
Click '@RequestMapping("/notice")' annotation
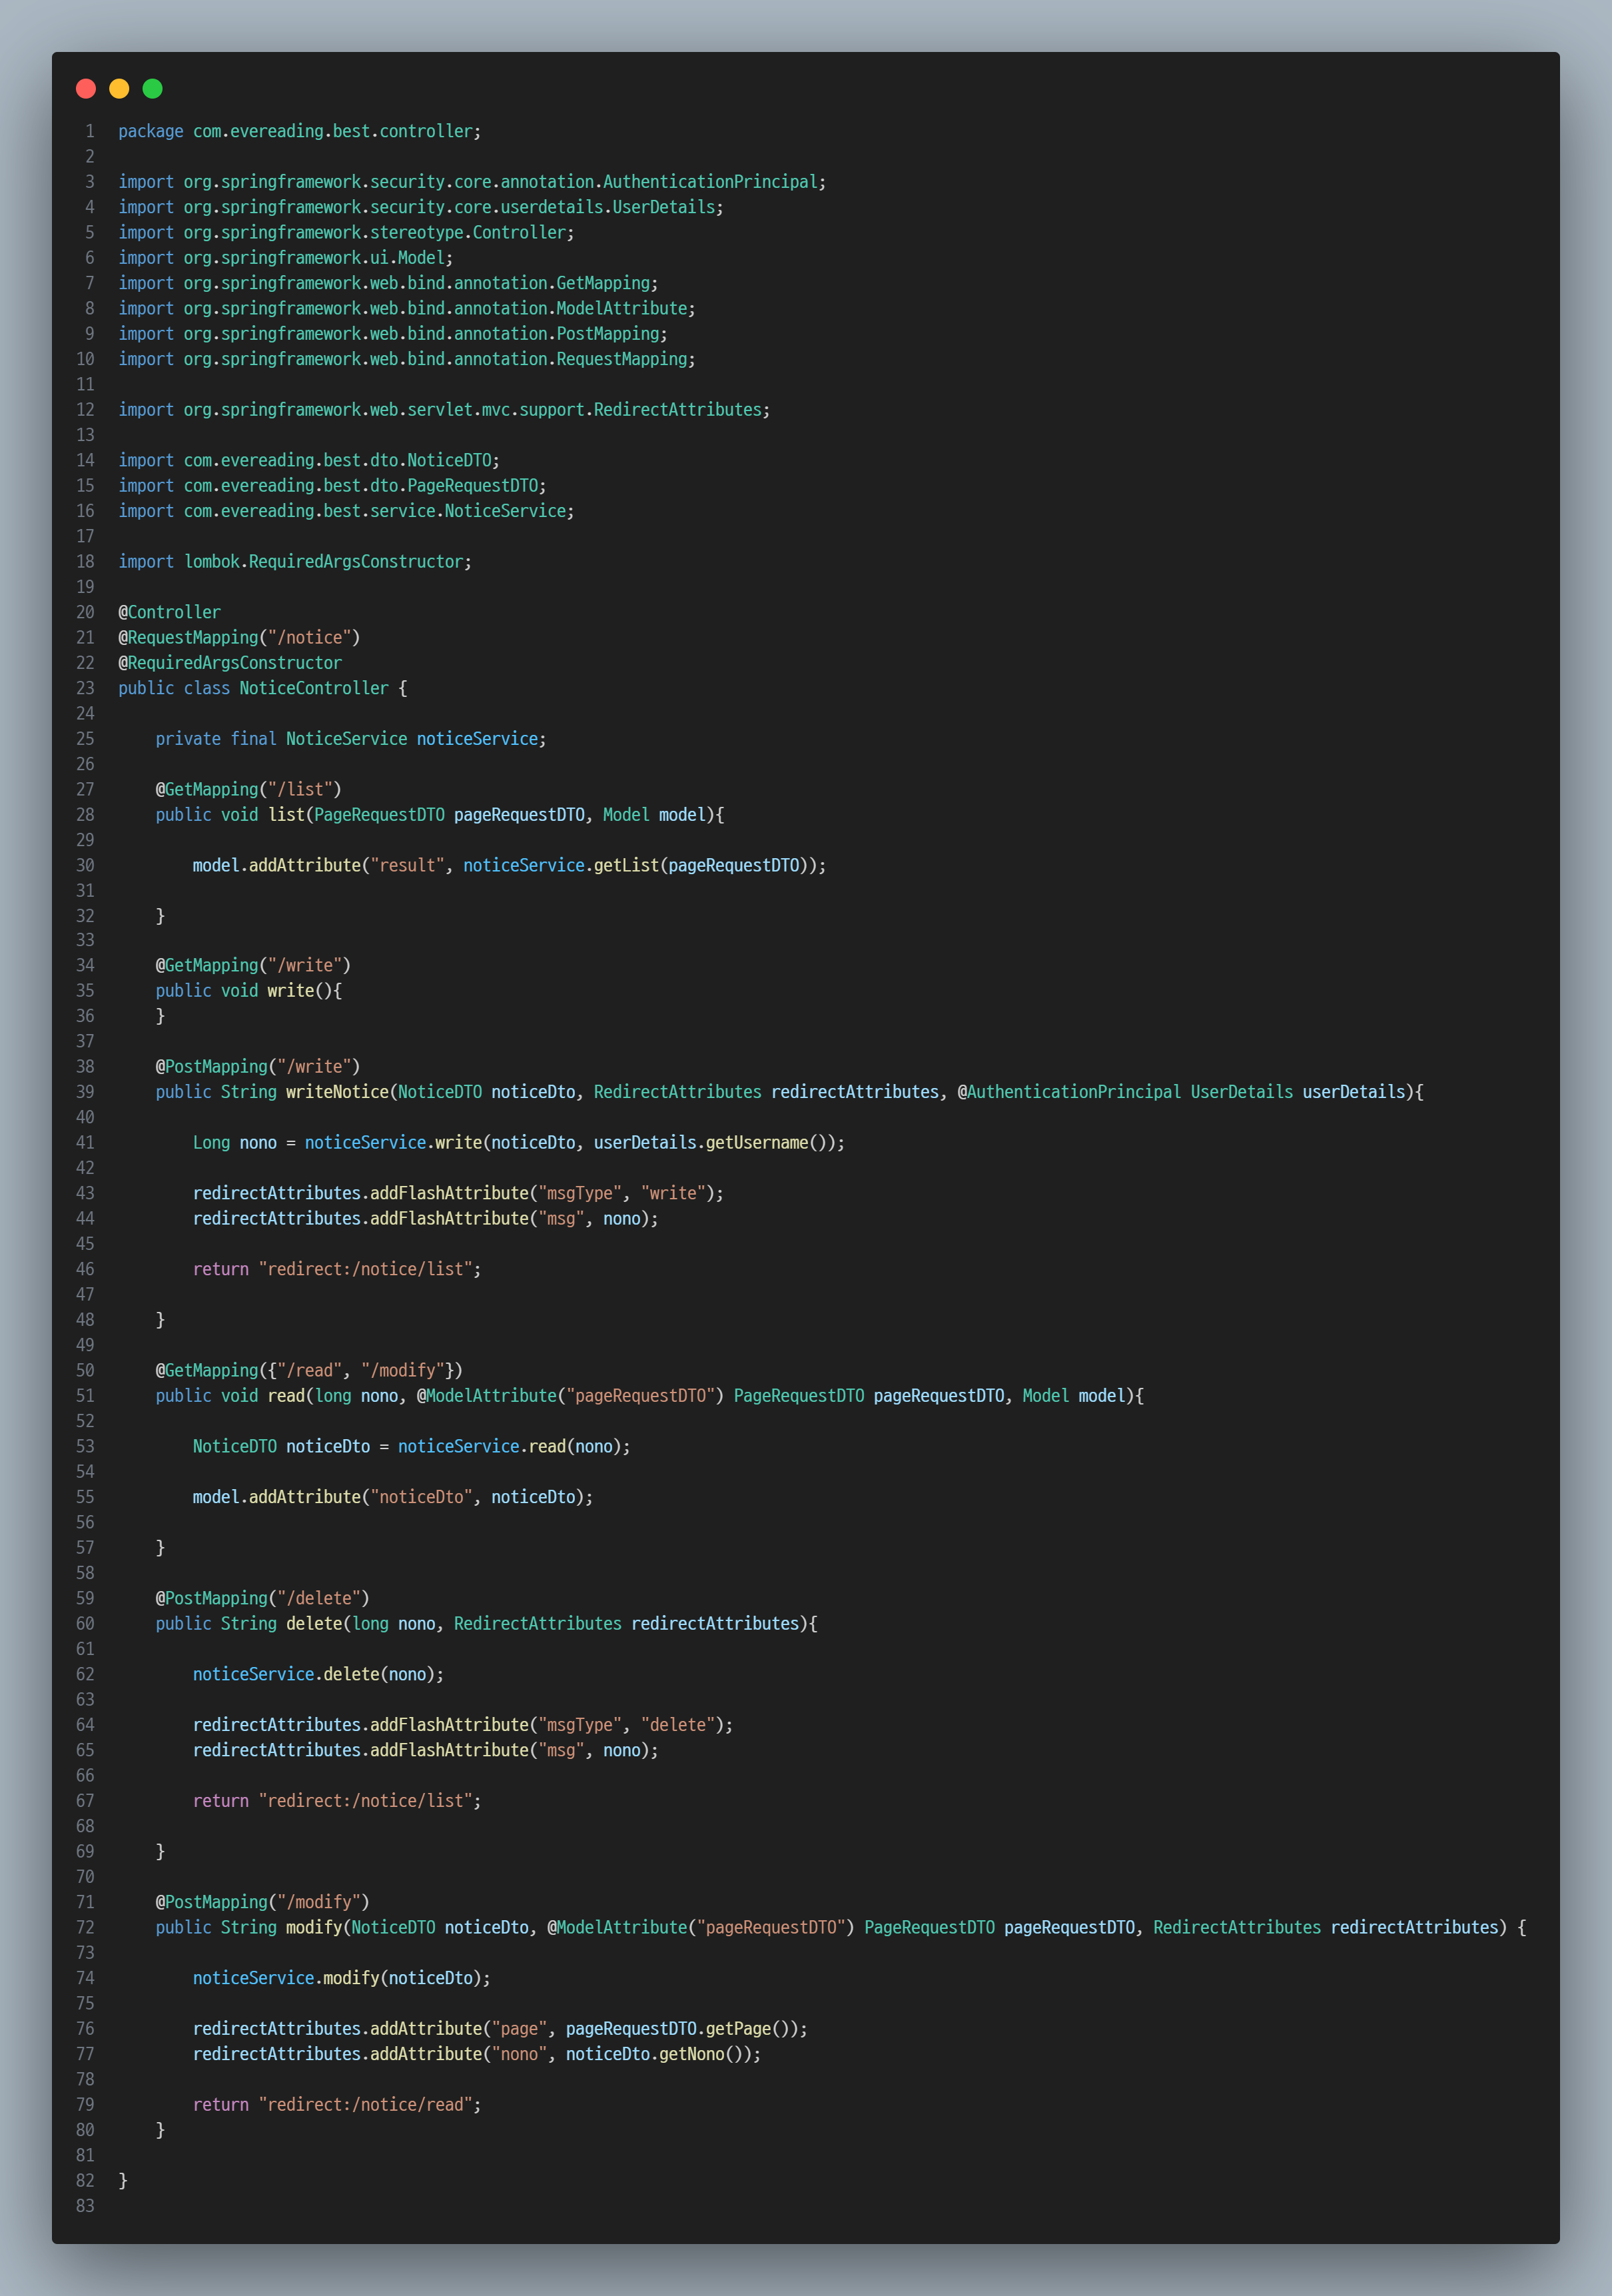239,637
